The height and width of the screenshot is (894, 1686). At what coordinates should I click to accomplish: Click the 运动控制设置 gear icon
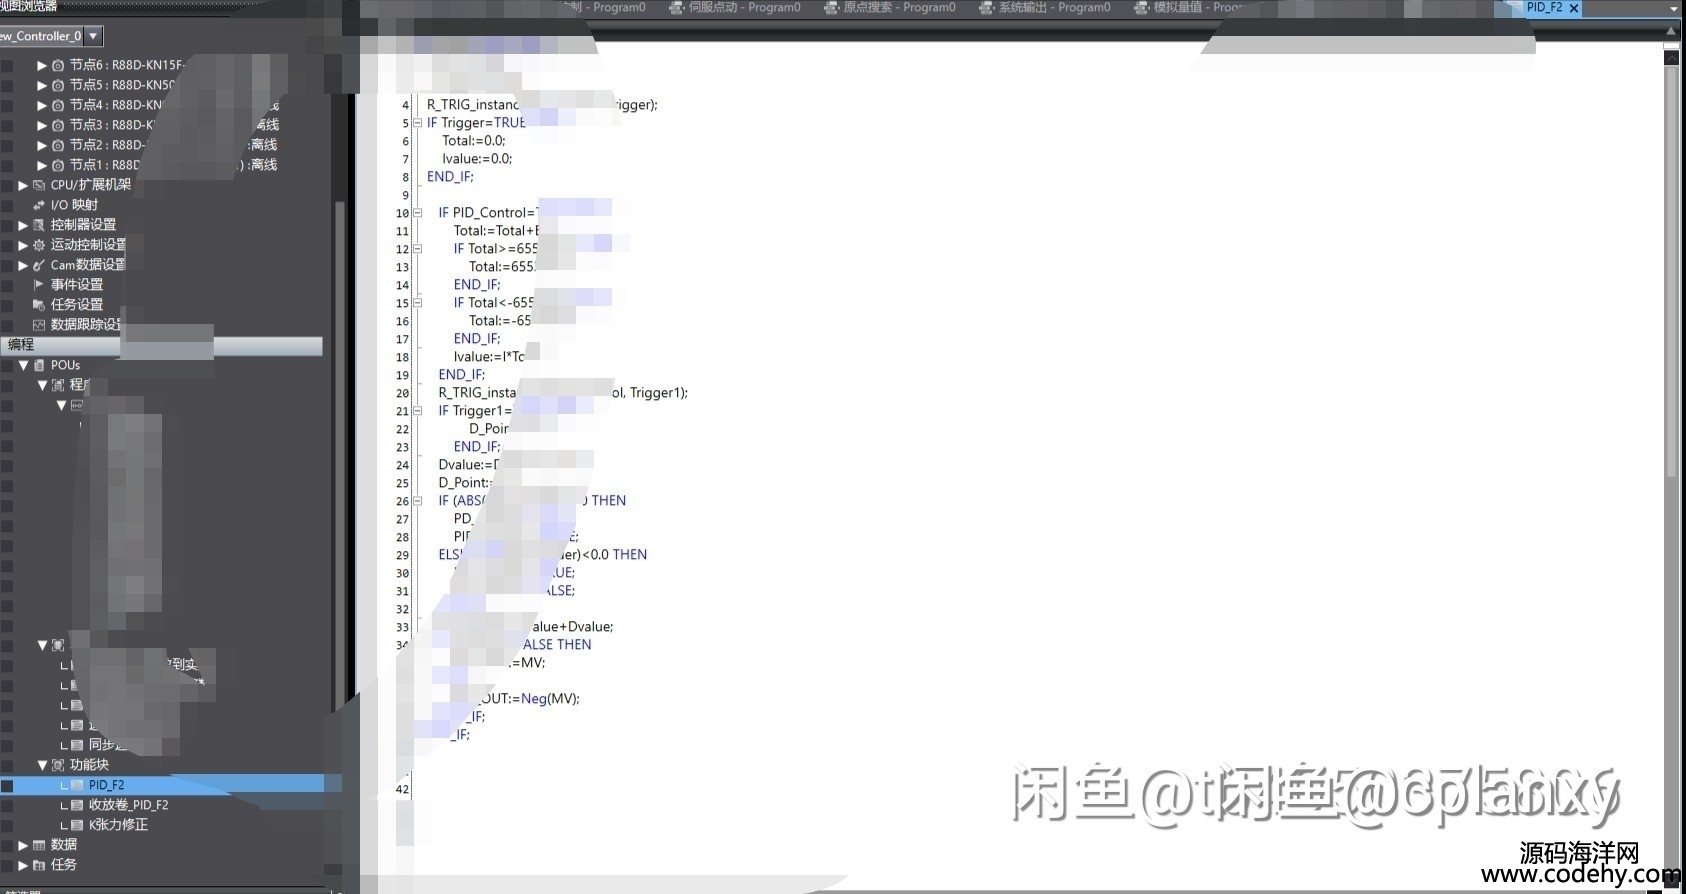click(39, 245)
